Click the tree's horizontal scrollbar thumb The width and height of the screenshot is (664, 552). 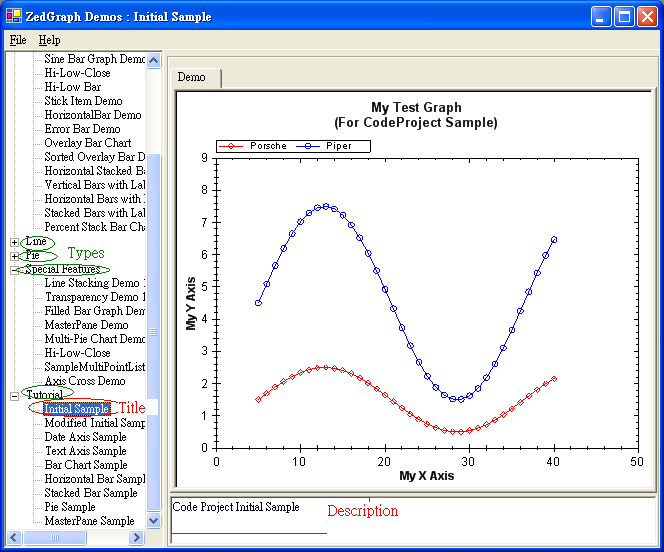55,538
